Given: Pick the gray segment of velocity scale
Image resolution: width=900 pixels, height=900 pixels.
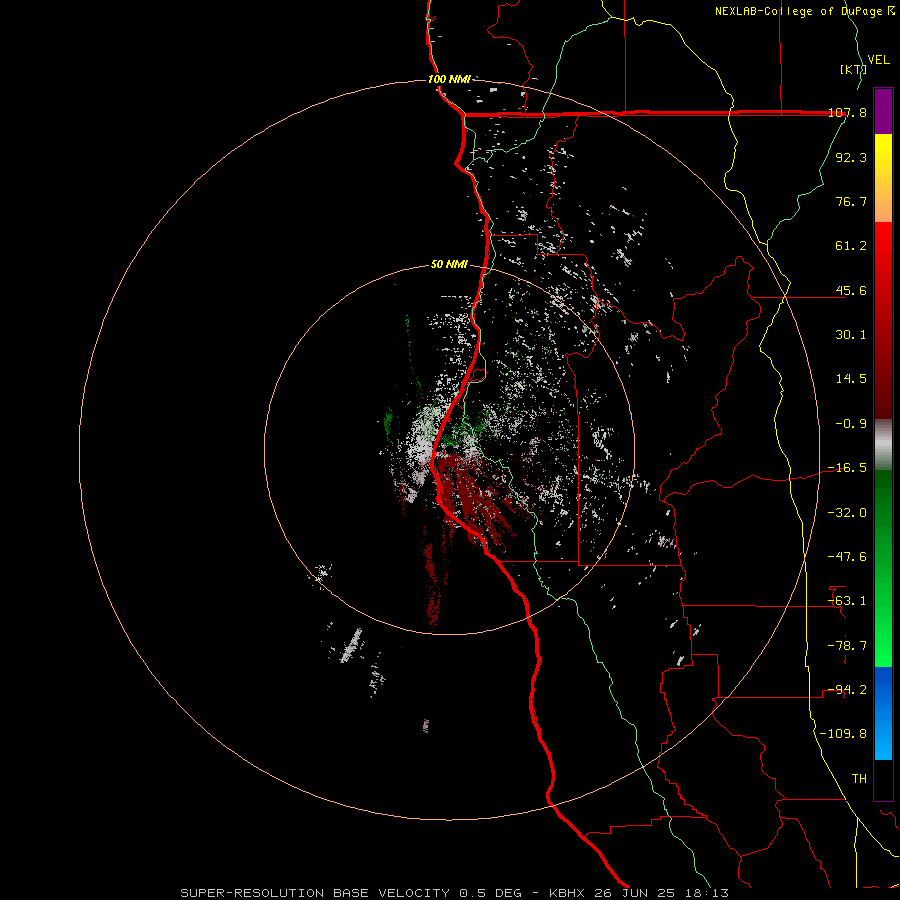Looking at the screenshot, I should tap(883, 445).
